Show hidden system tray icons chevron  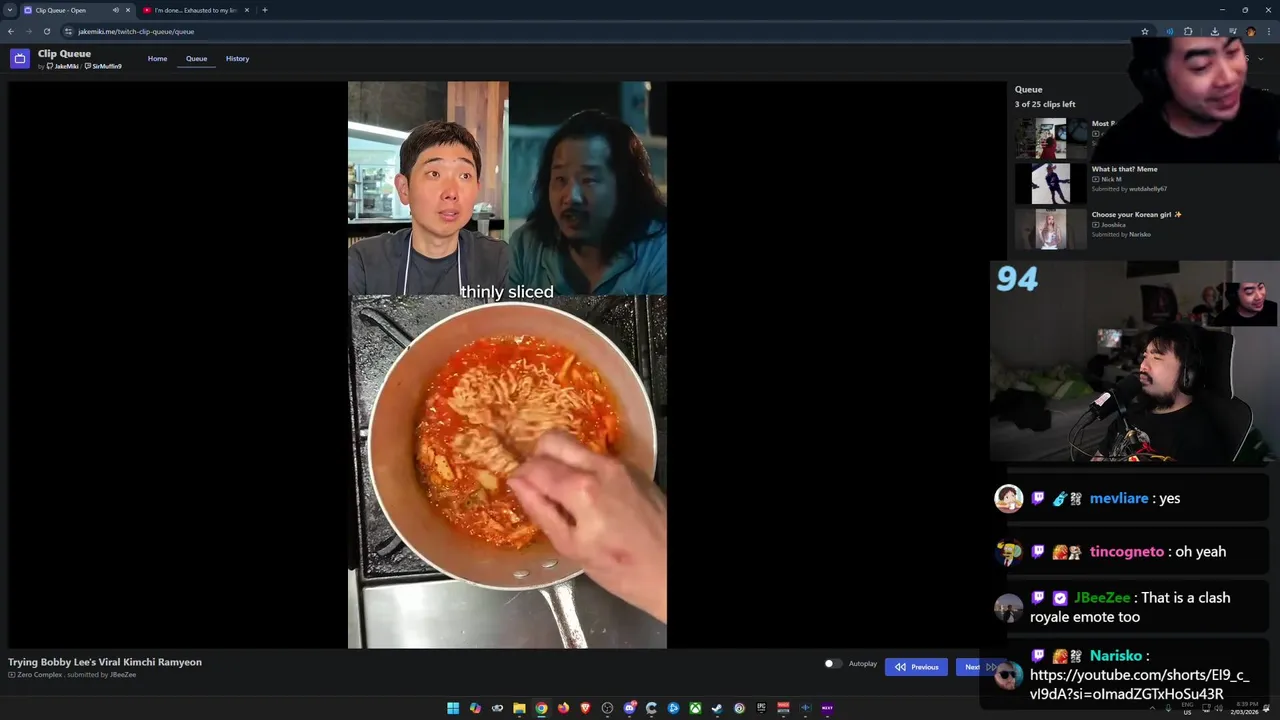click(1152, 708)
